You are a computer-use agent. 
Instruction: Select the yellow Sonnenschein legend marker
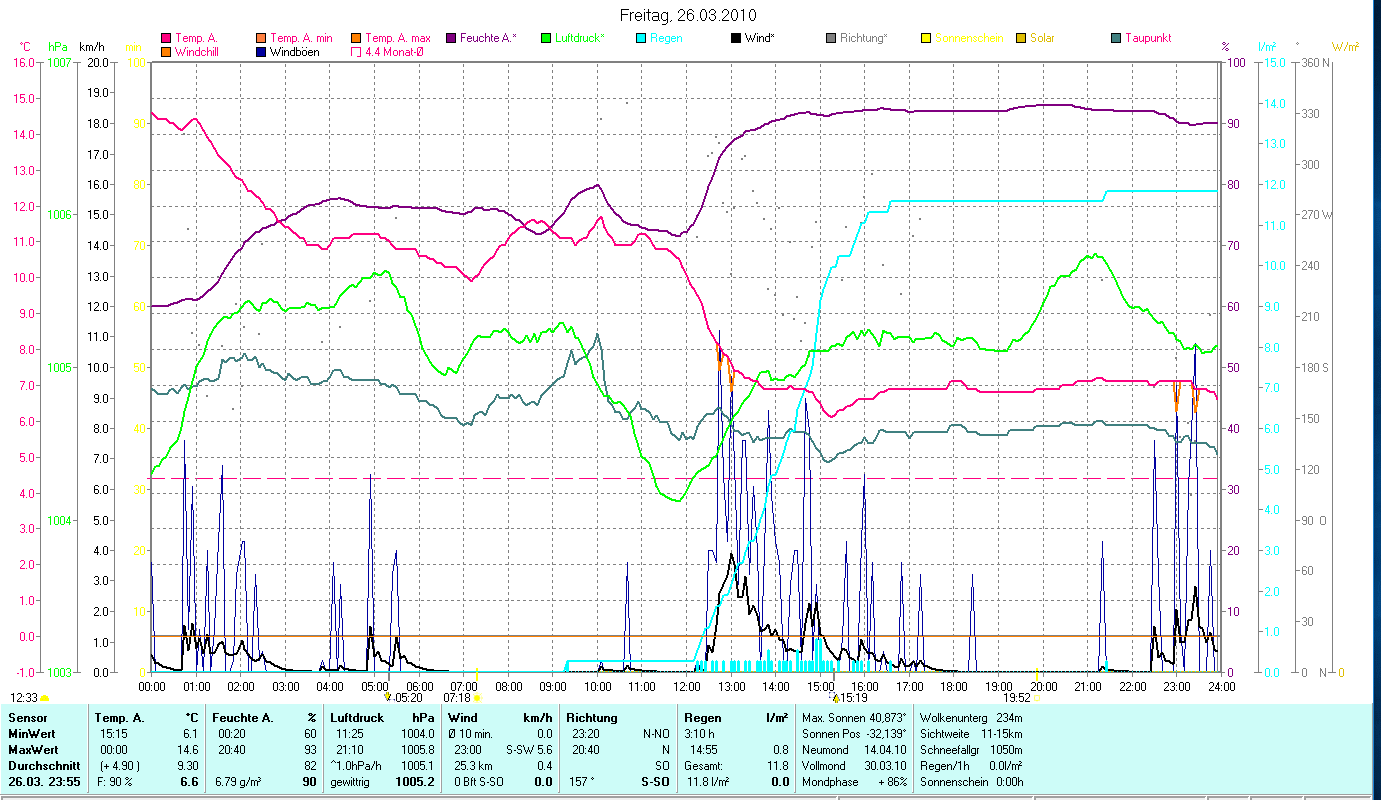click(926, 38)
